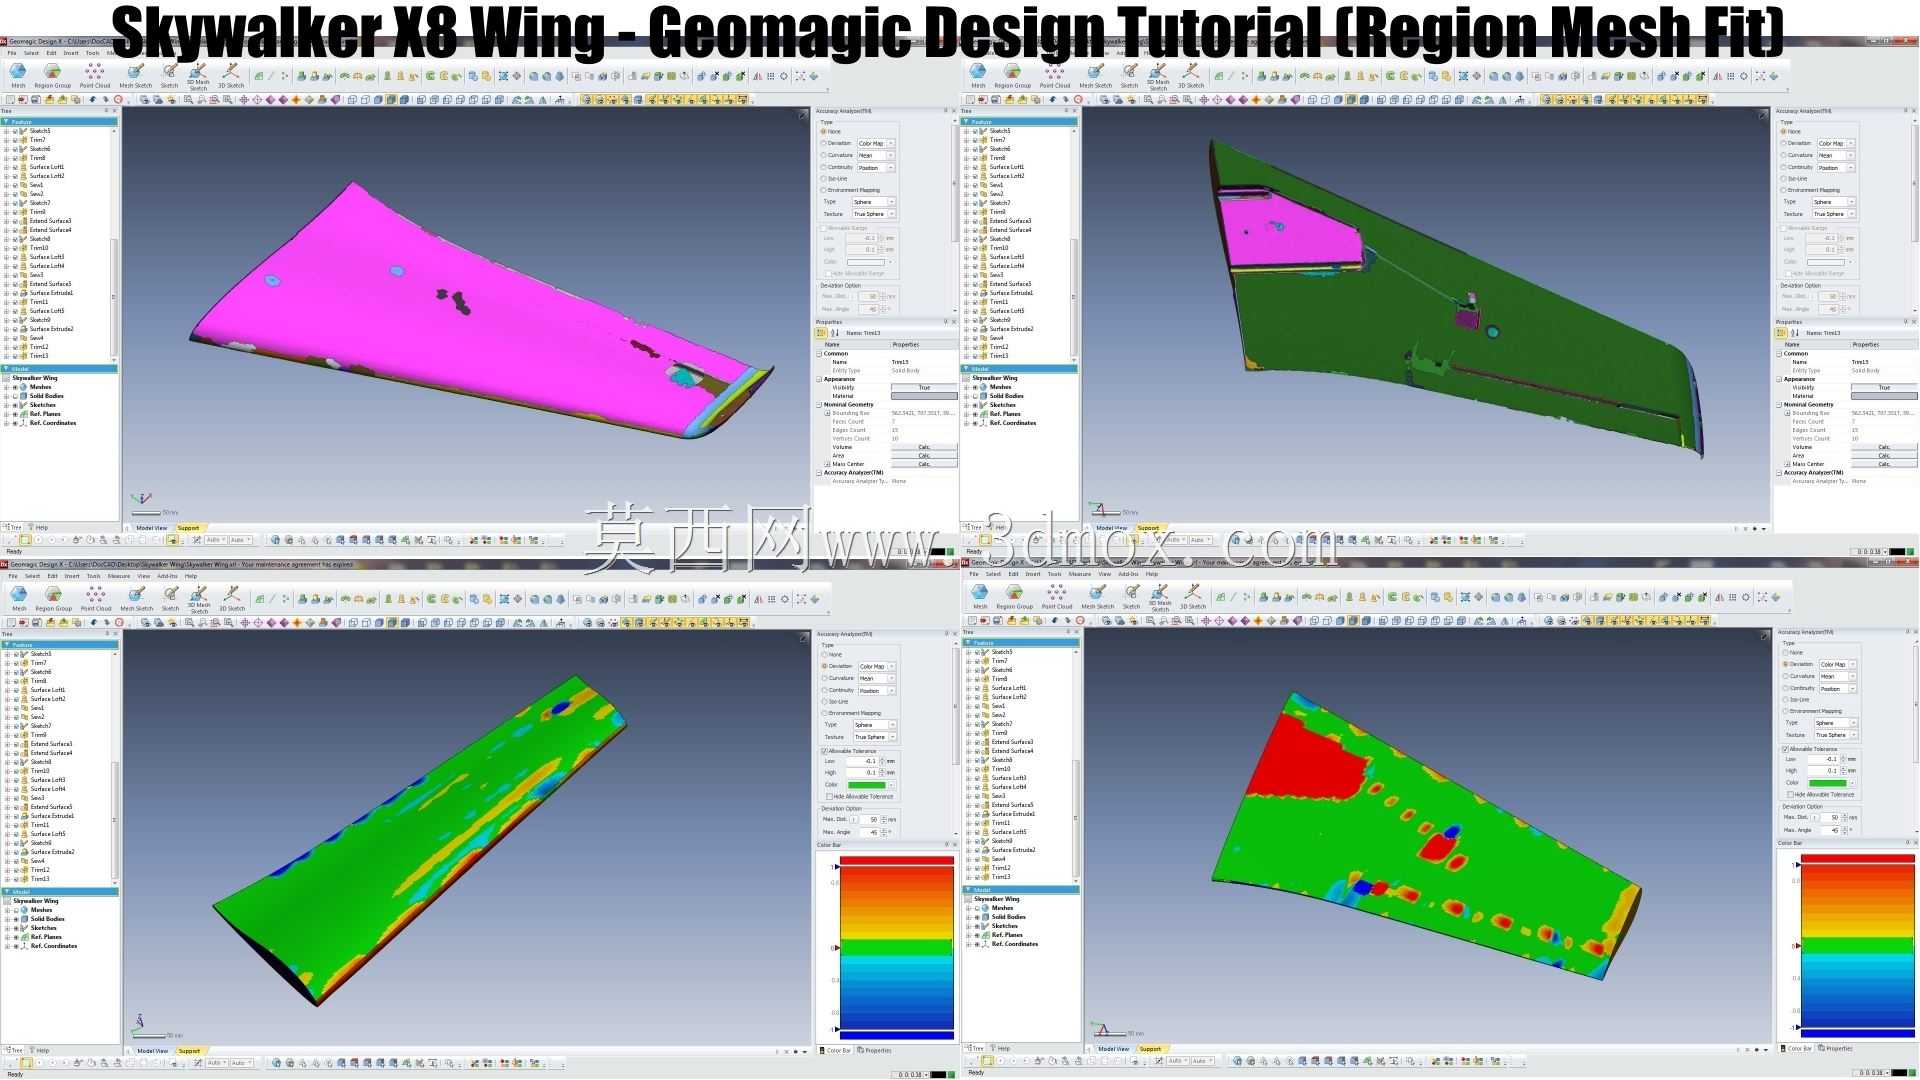
Task: Select Curvature radio in bottom-left Accuracy Analyzer
Action: [x=825, y=678]
